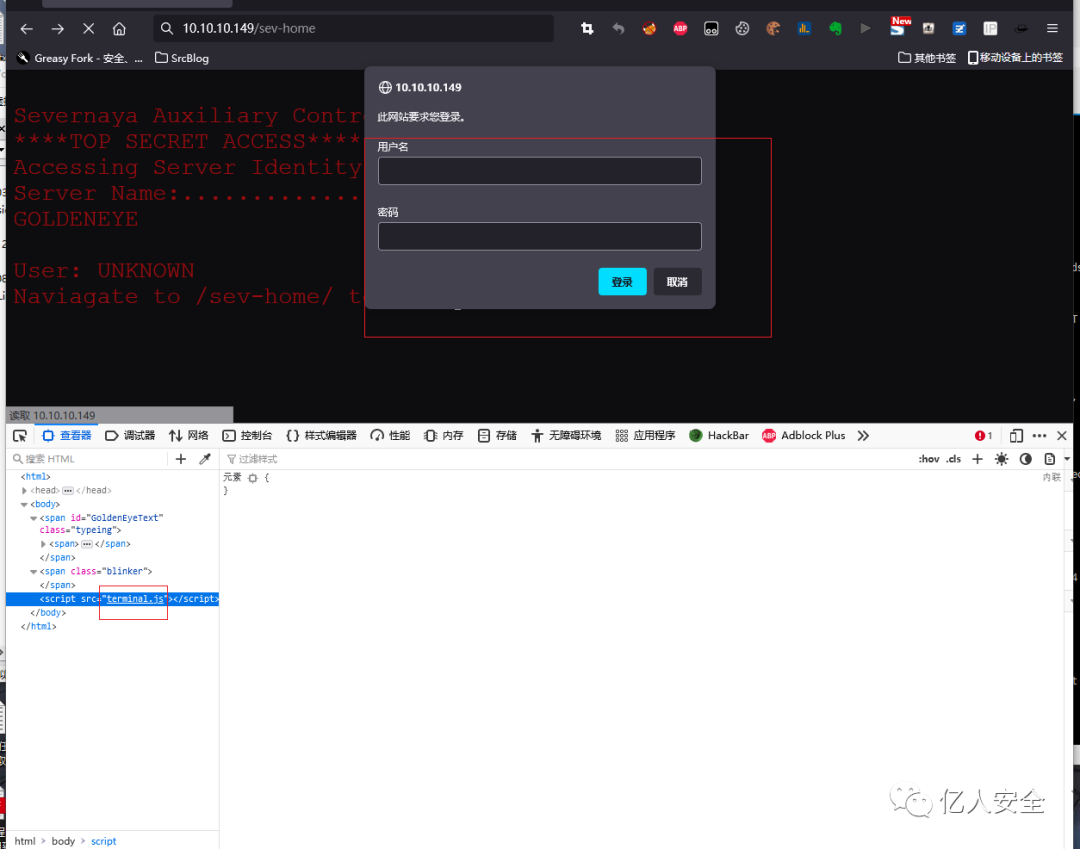Stop loading the page with X button

tap(88, 29)
